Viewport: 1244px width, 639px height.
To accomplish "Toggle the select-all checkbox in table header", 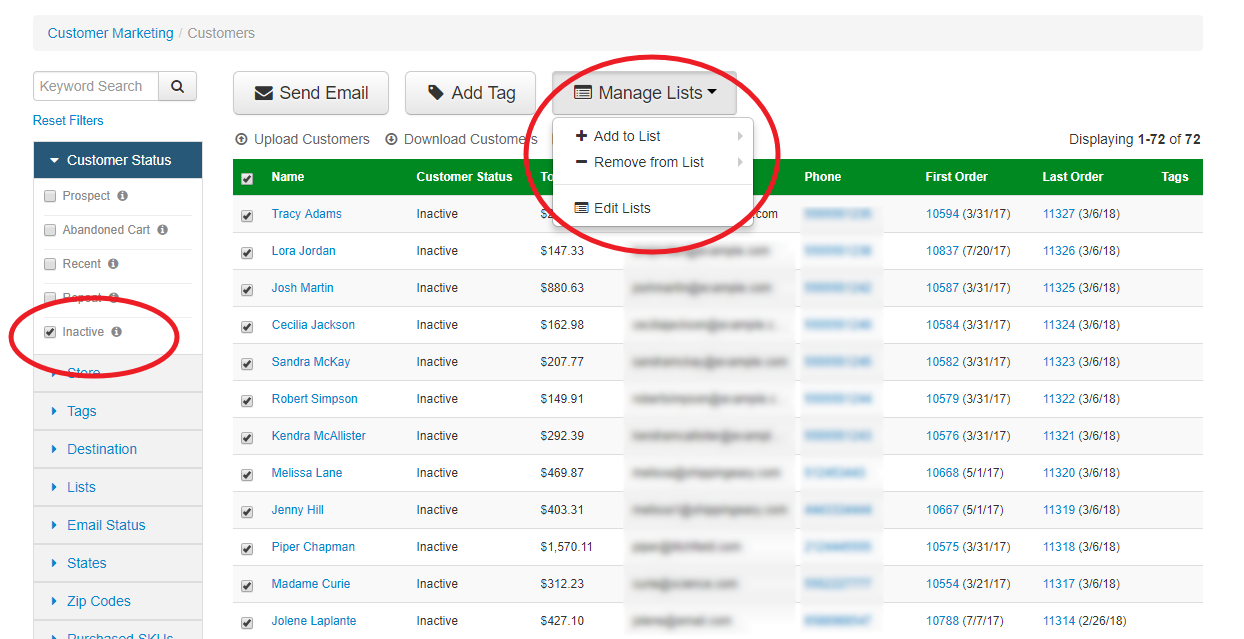I will click(x=247, y=178).
